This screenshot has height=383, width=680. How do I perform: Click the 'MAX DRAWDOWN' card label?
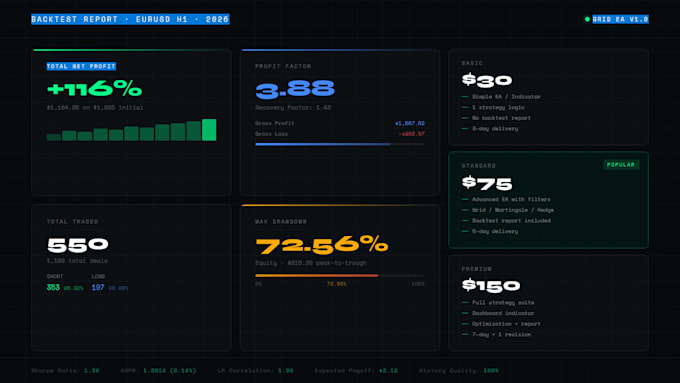pos(281,222)
